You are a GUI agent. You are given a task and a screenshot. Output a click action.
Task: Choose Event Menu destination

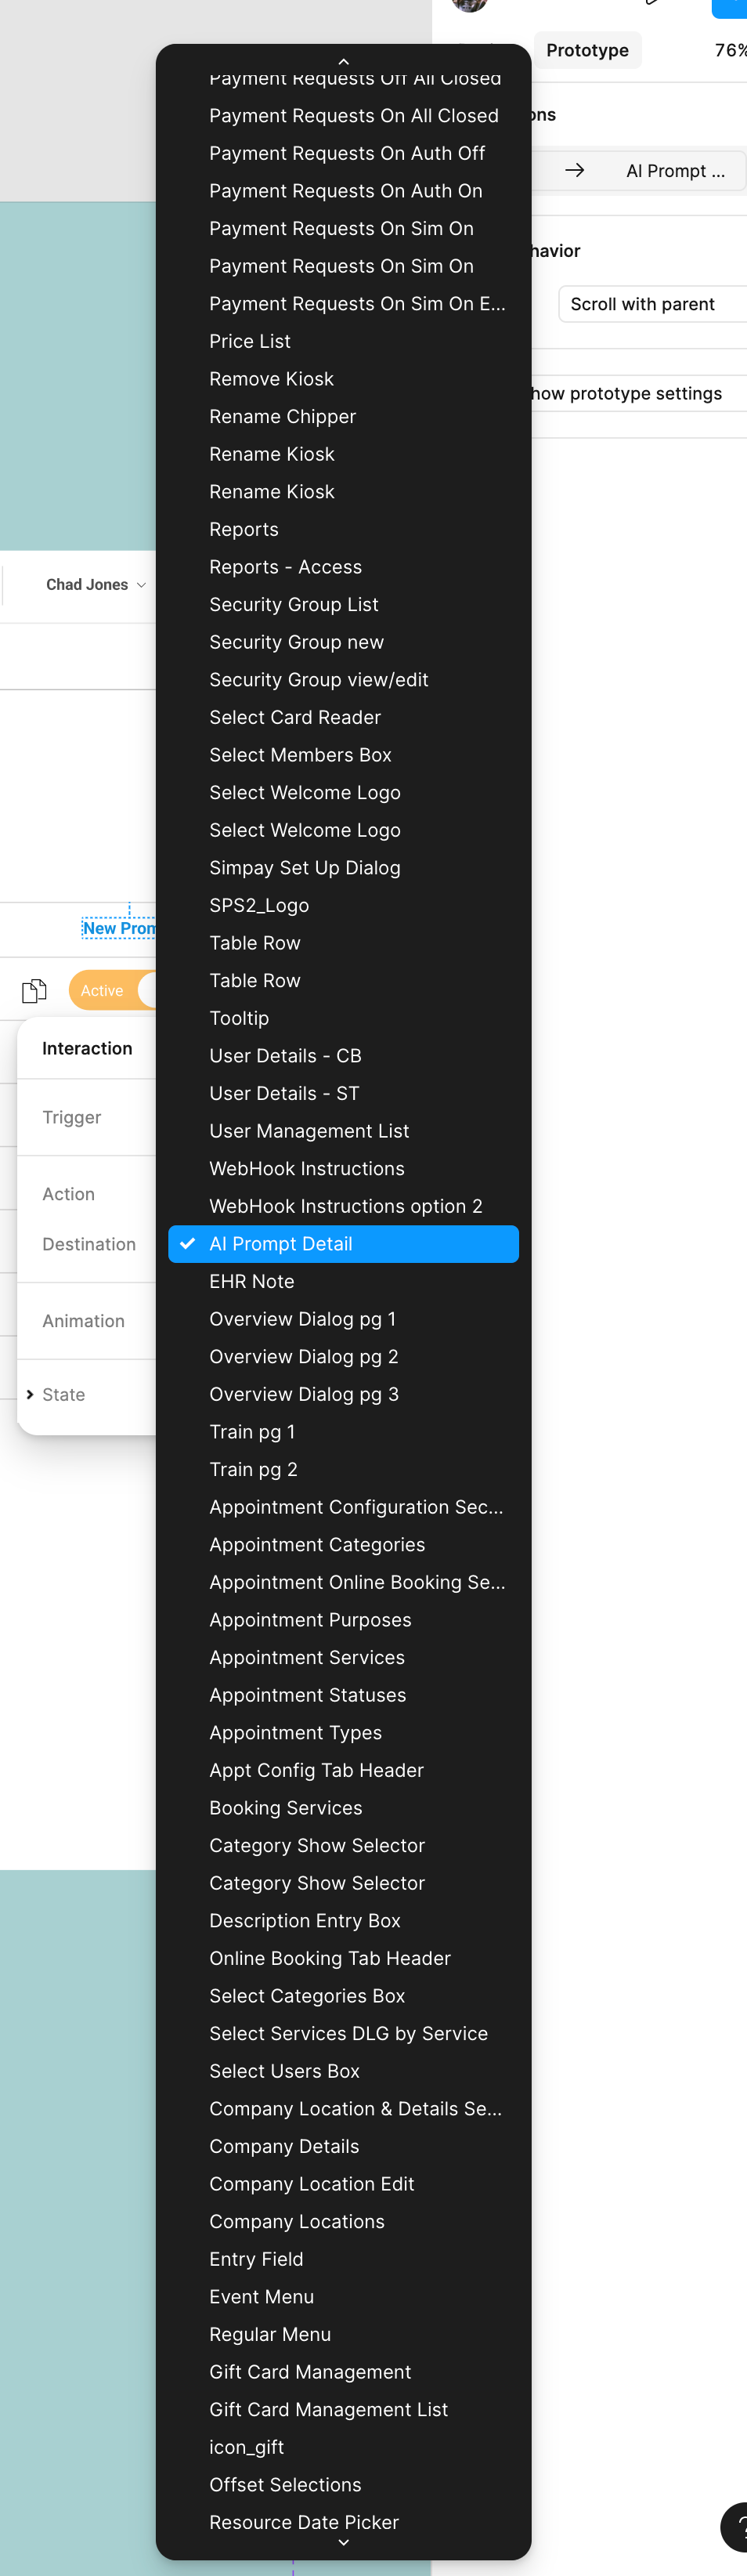pos(343,2297)
